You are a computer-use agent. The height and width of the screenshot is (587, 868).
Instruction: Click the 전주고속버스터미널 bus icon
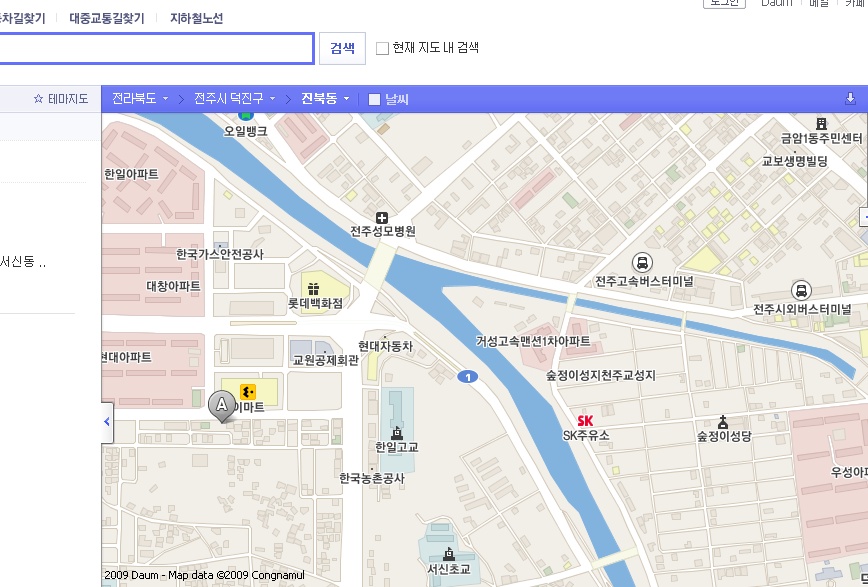pyautogui.click(x=639, y=261)
